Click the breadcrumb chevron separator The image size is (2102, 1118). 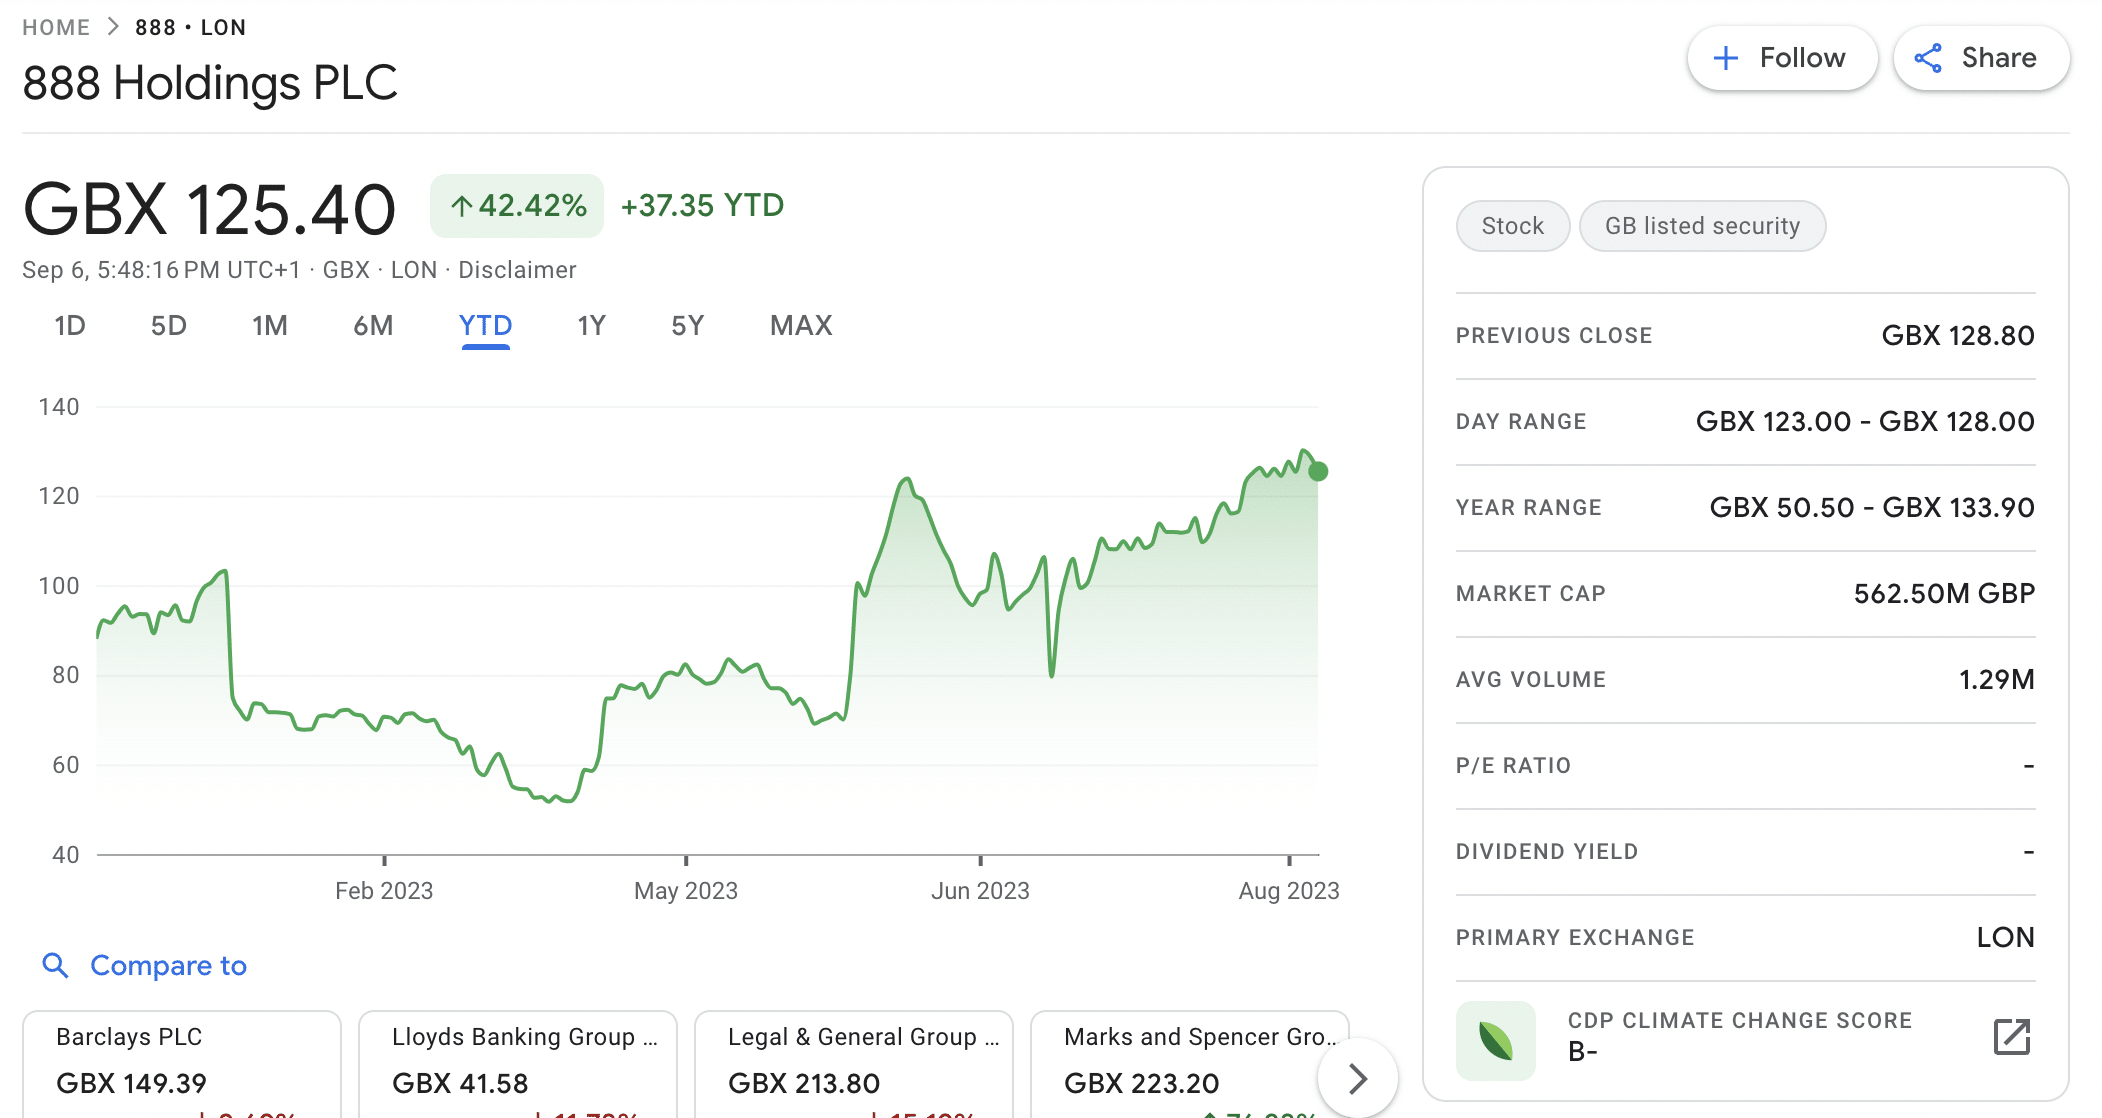click(113, 27)
